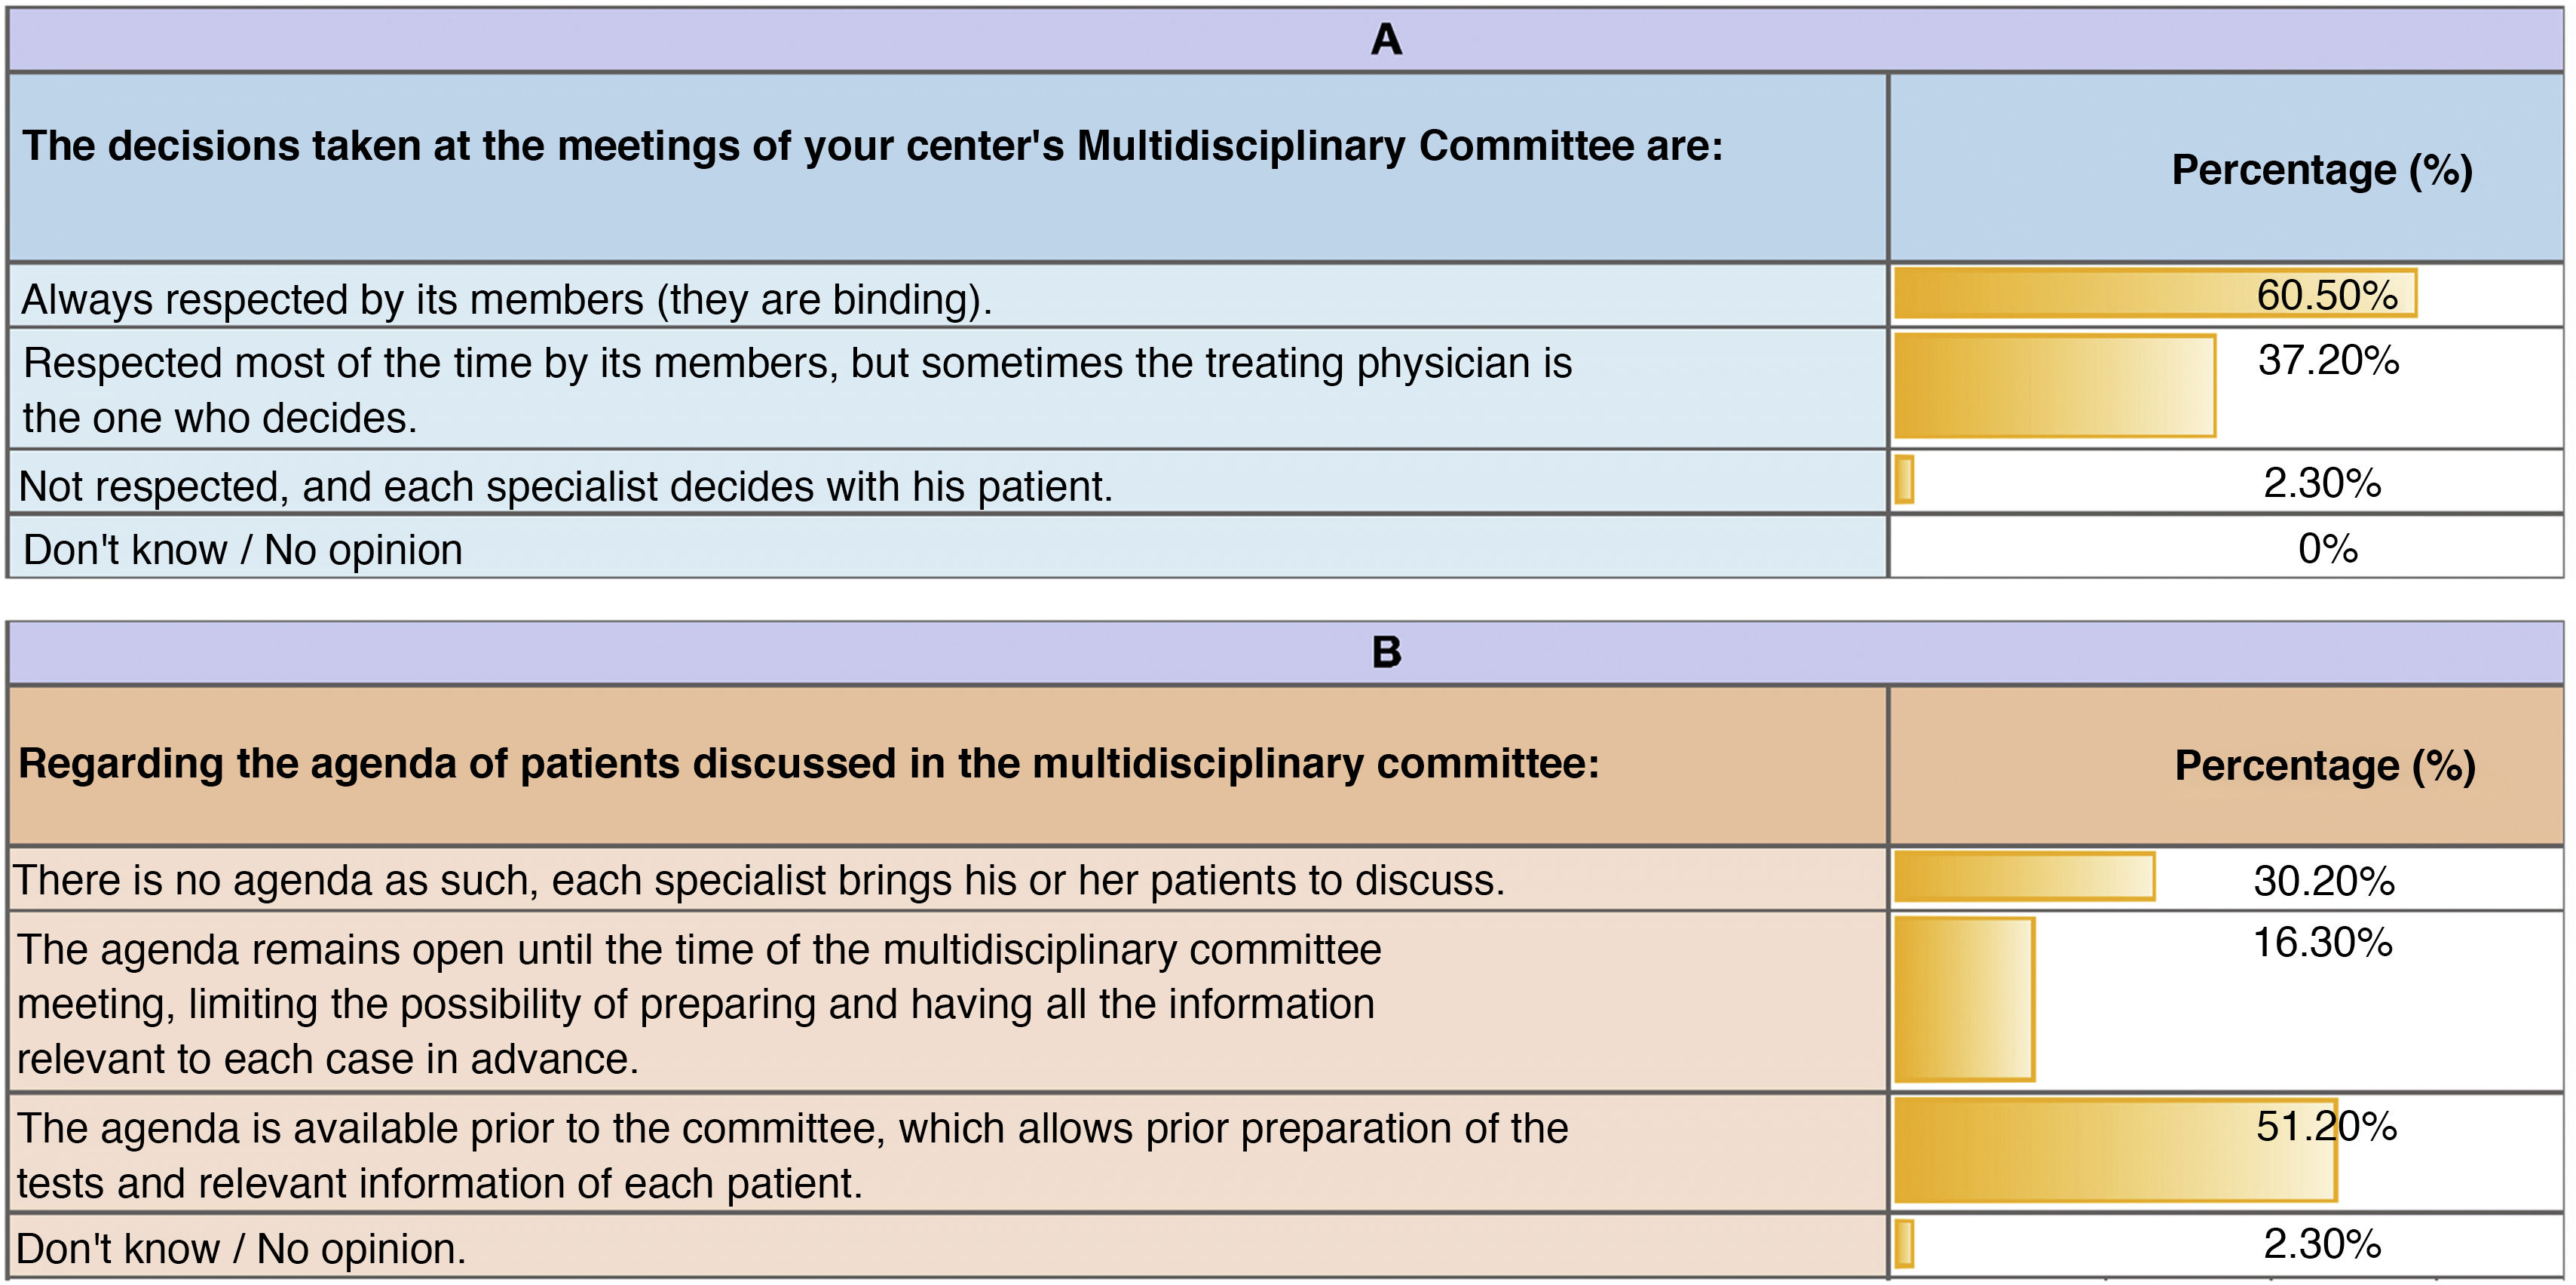
Task: Click Percentage (%) header in table A
Action: pyautogui.click(x=2321, y=170)
